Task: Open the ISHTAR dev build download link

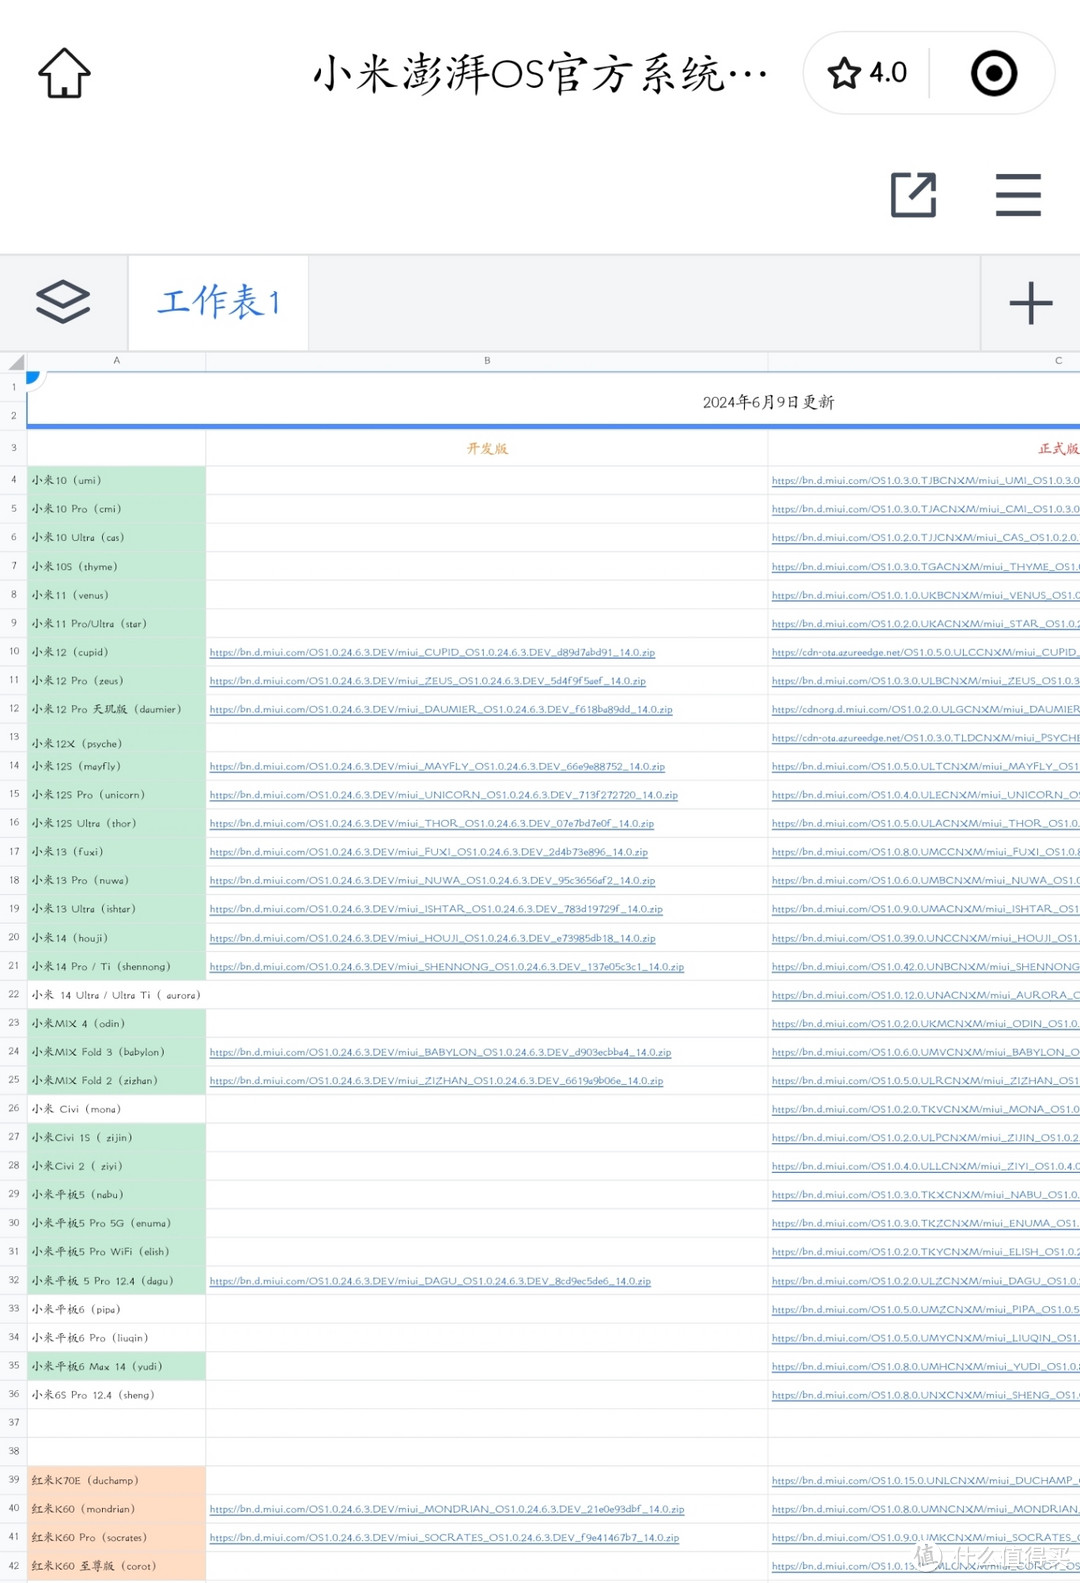Action: tap(436, 909)
